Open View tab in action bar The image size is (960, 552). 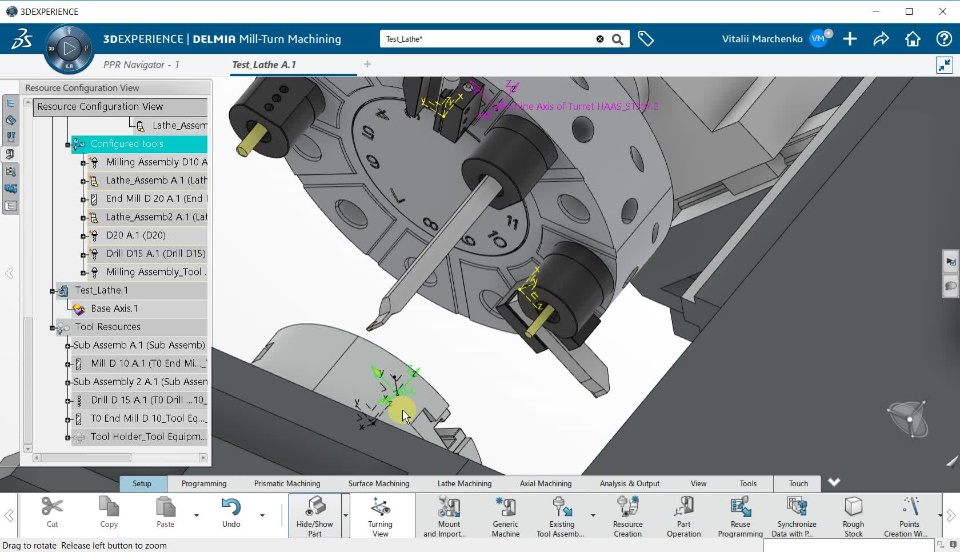(x=699, y=483)
